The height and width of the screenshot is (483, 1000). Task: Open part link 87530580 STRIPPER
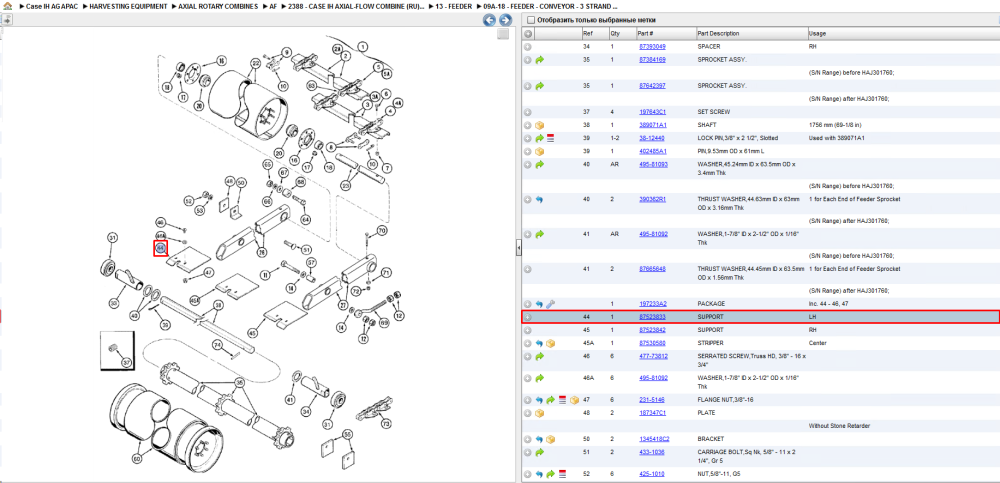652,343
